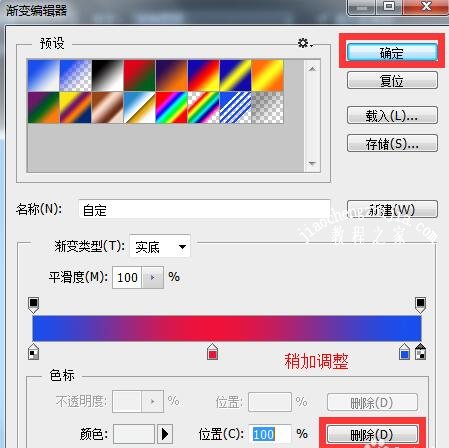Choose the black to white gradient preset

click(108, 75)
